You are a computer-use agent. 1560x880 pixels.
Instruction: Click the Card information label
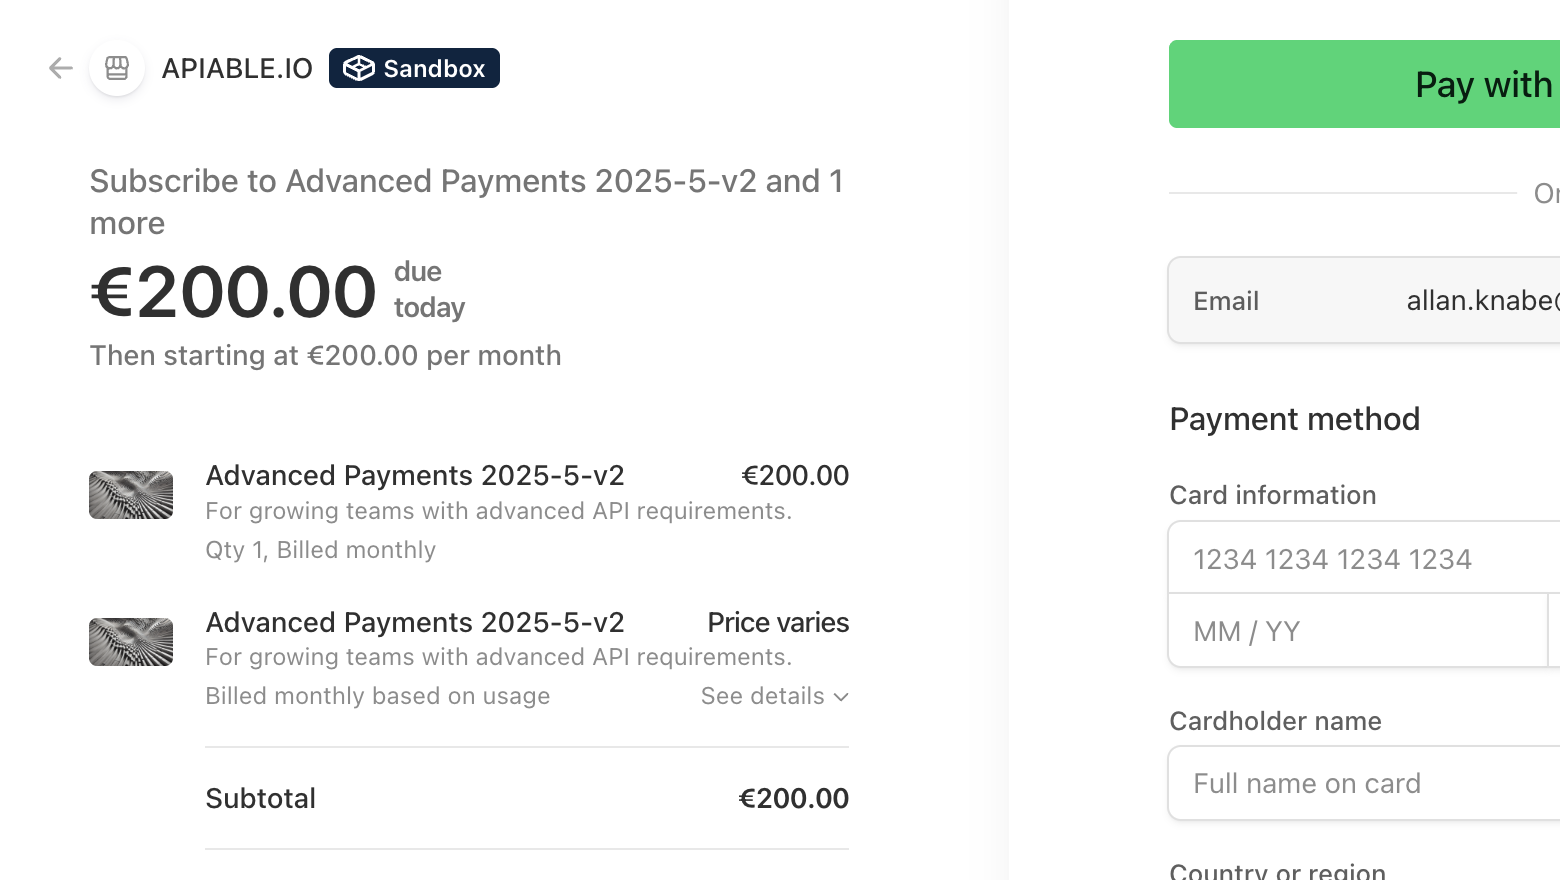pos(1272,495)
